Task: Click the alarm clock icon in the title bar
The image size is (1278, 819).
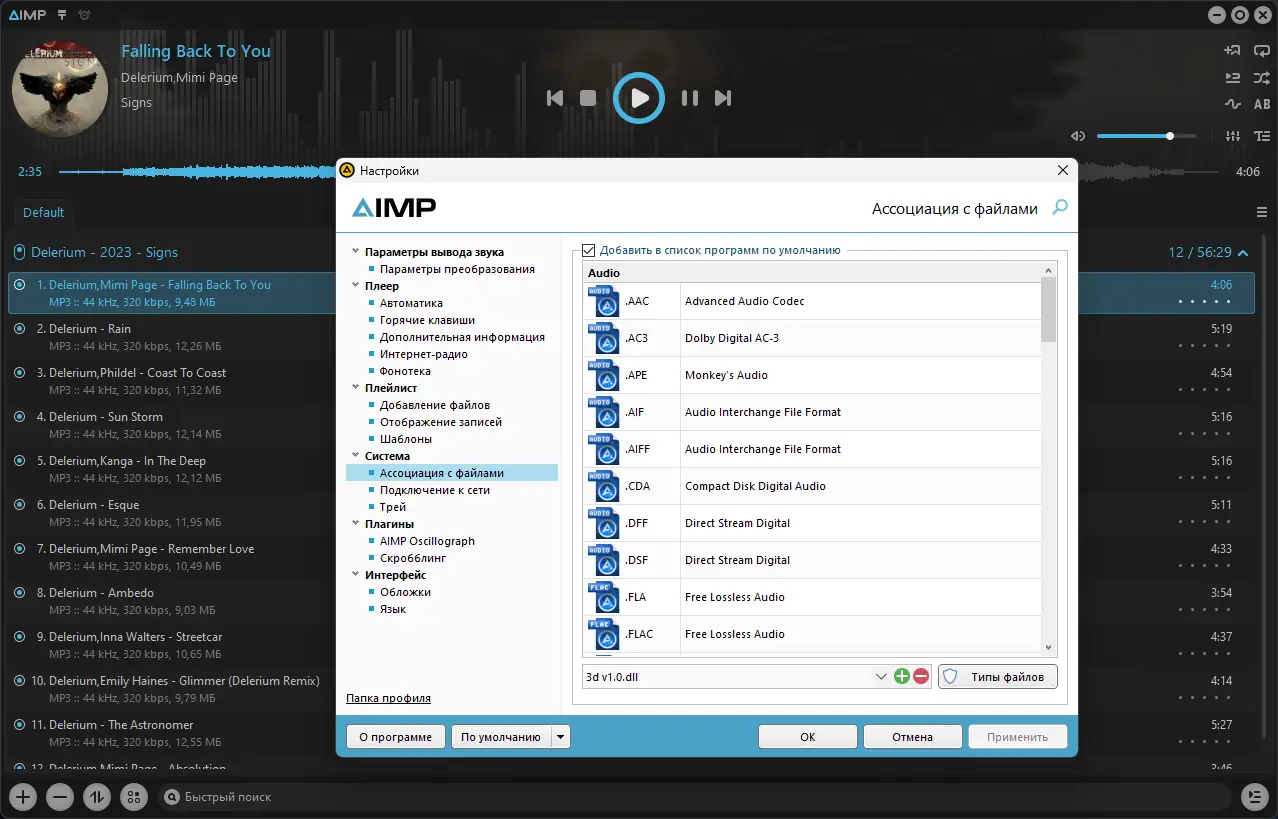Action: pos(84,15)
